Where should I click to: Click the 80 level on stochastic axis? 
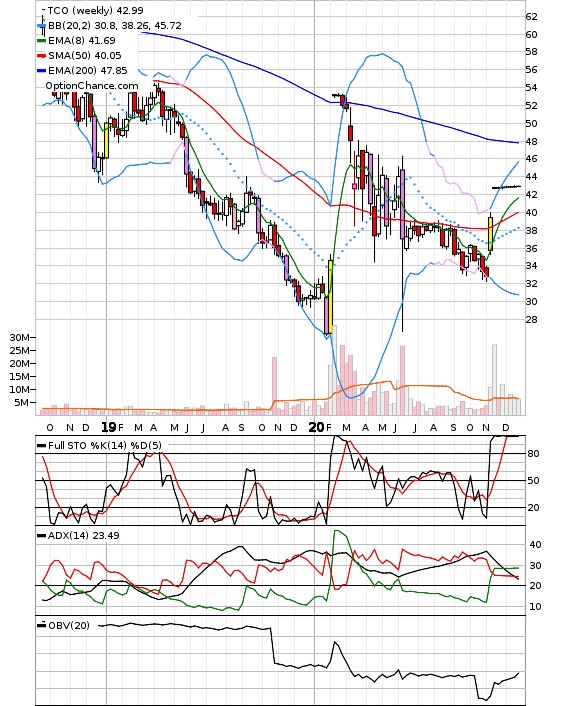[x=533, y=454]
